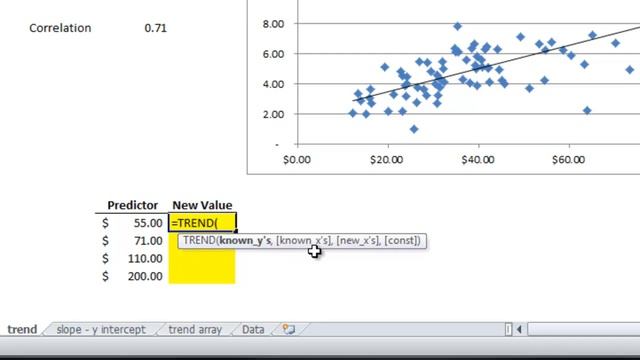
Task: Click the insert new worksheet icon
Action: tap(289, 329)
